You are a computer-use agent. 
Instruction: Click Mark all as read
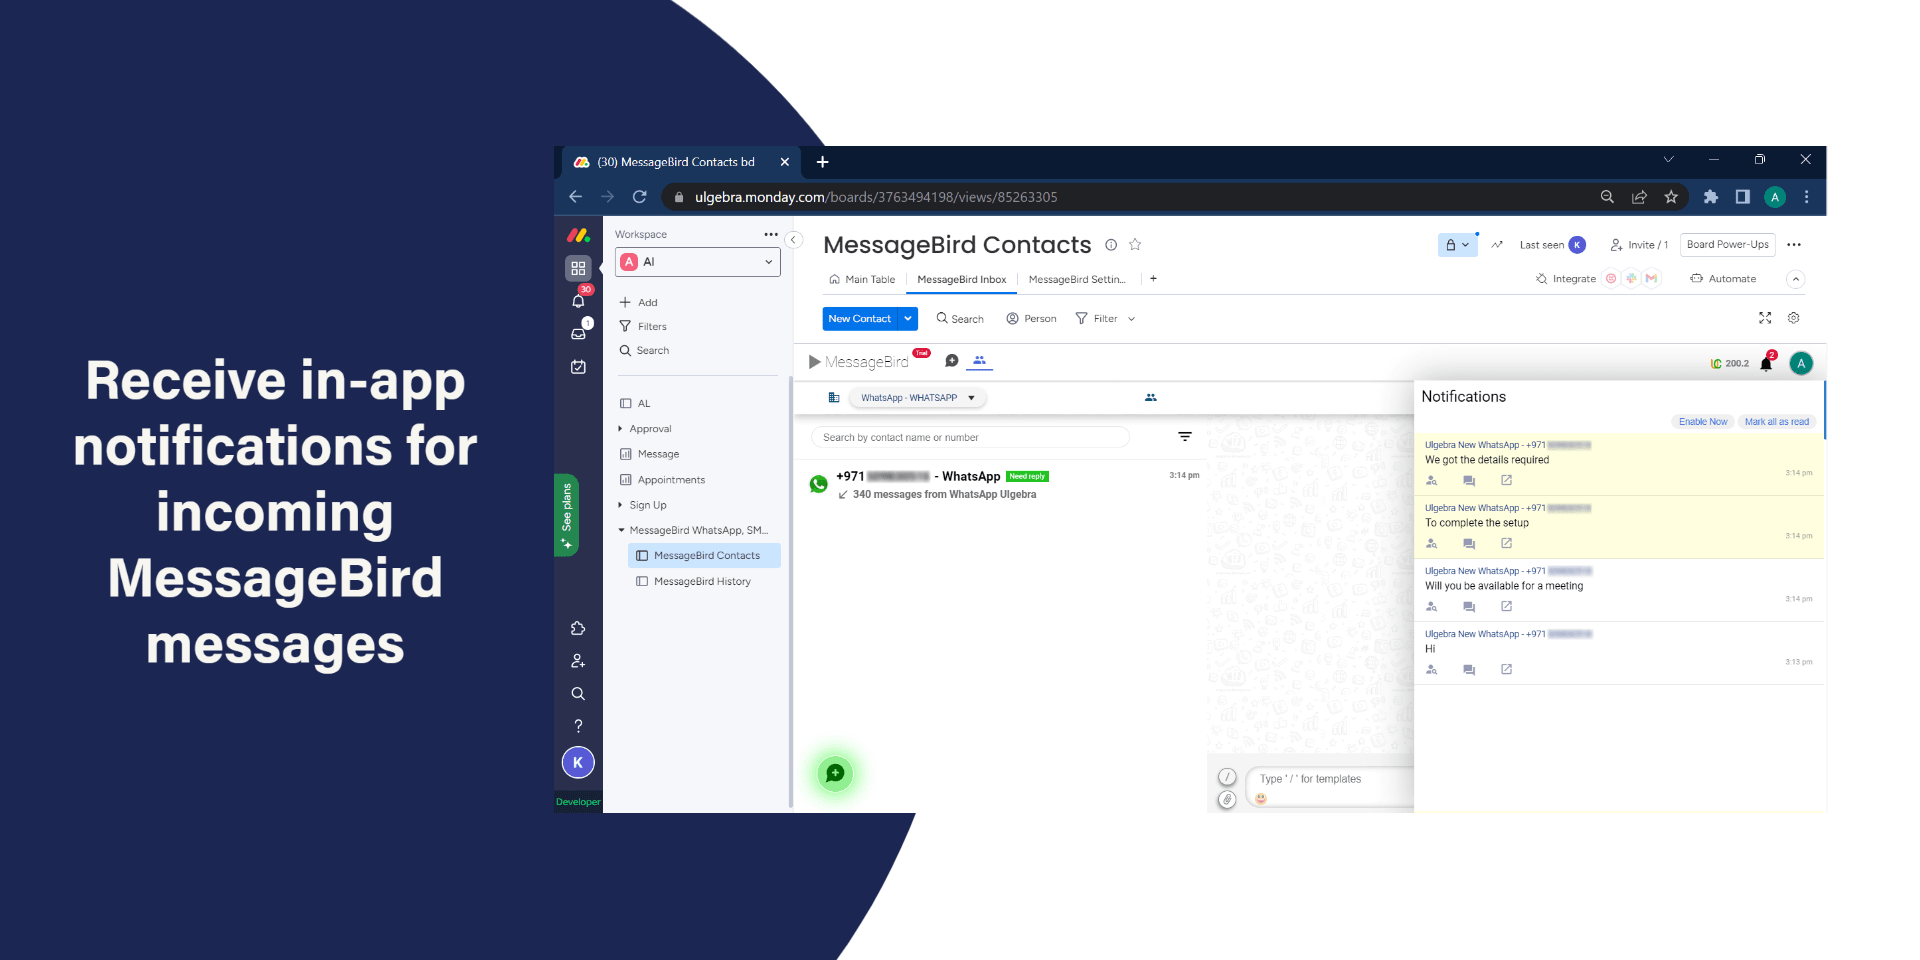[1777, 422]
